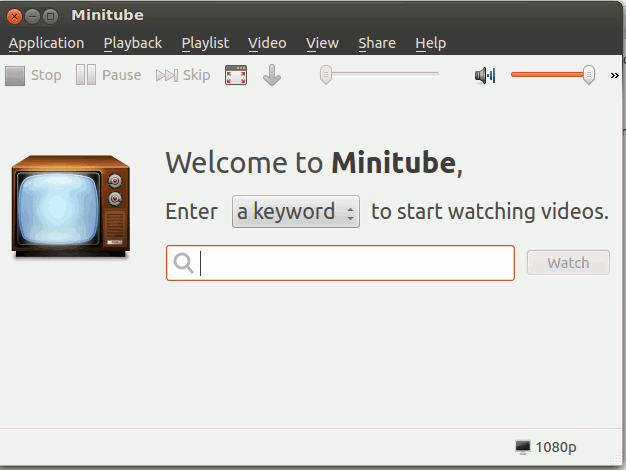Image resolution: width=626 pixels, height=470 pixels.
Task: Open the Help menu
Action: pyautogui.click(x=430, y=43)
